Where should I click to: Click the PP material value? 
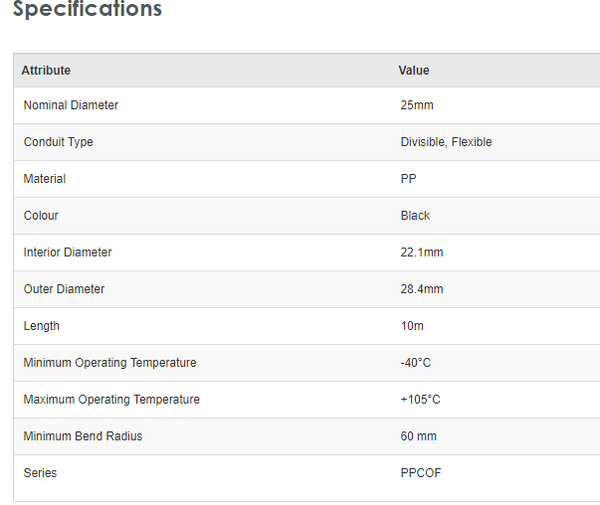coord(408,179)
